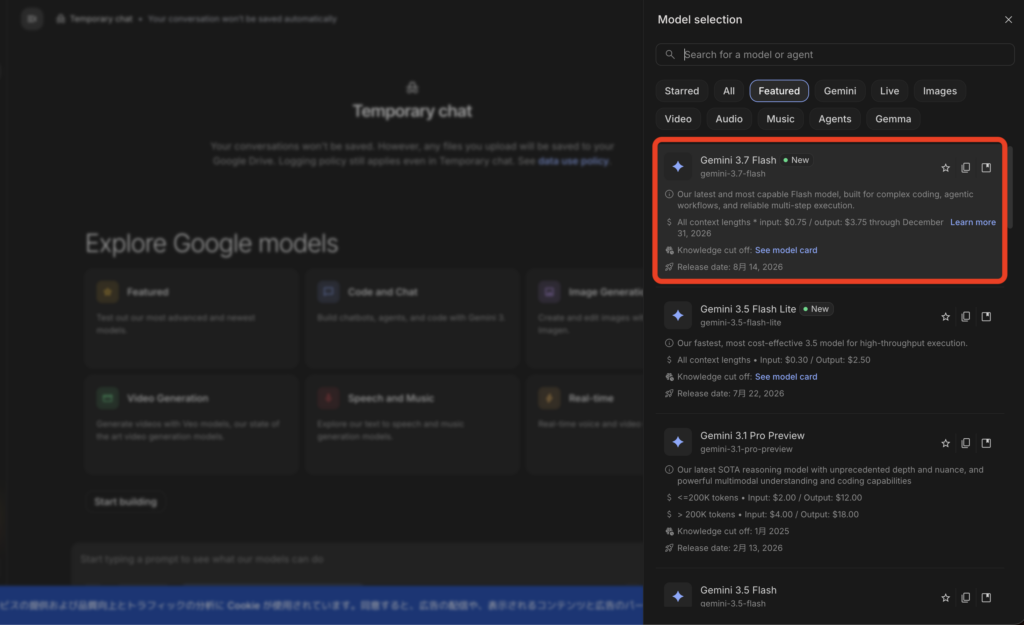Click the prompt input box
Image resolution: width=1024 pixels, height=625 pixels.
point(358,560)
